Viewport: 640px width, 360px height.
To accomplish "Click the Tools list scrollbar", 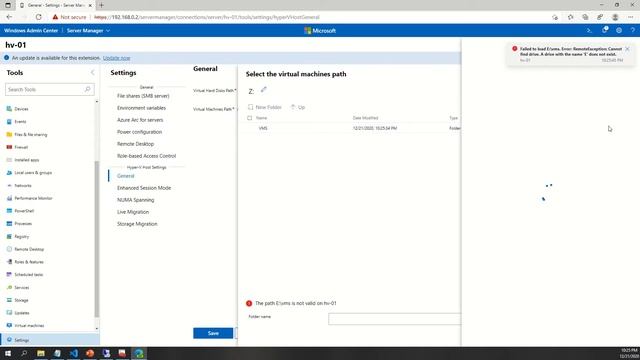I will pos(97,239).
